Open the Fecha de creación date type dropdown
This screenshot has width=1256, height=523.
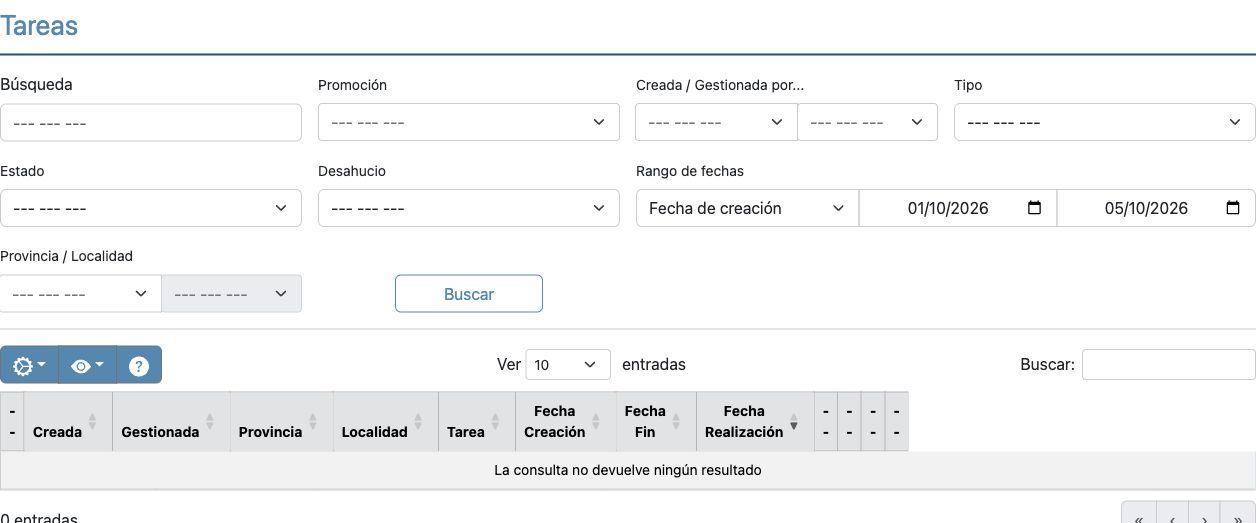click(x=747, y=208)
